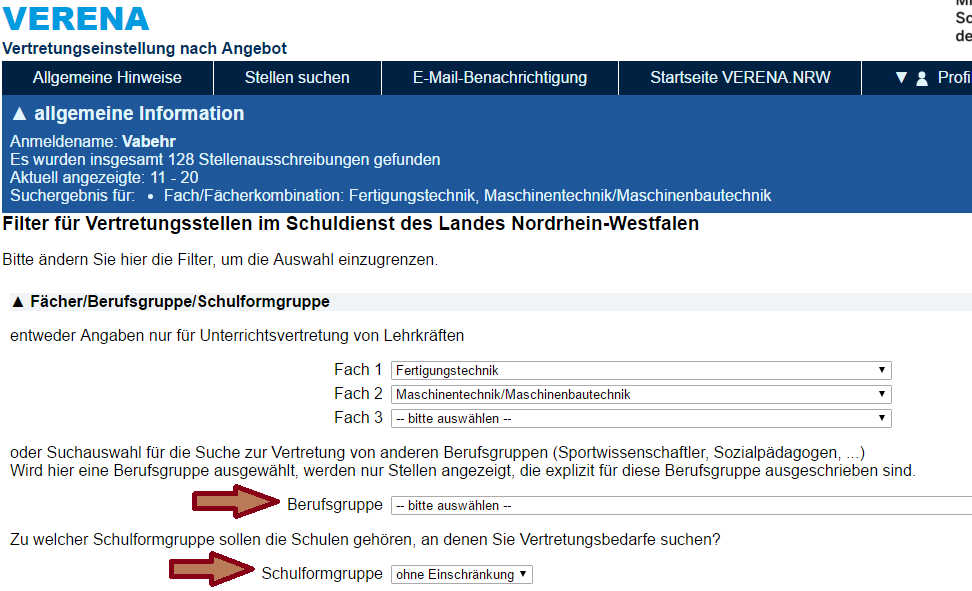972x591 pixels.
Task: Click the red arrow pointing to Schulformgruppe
Action: tap(211, 571)
